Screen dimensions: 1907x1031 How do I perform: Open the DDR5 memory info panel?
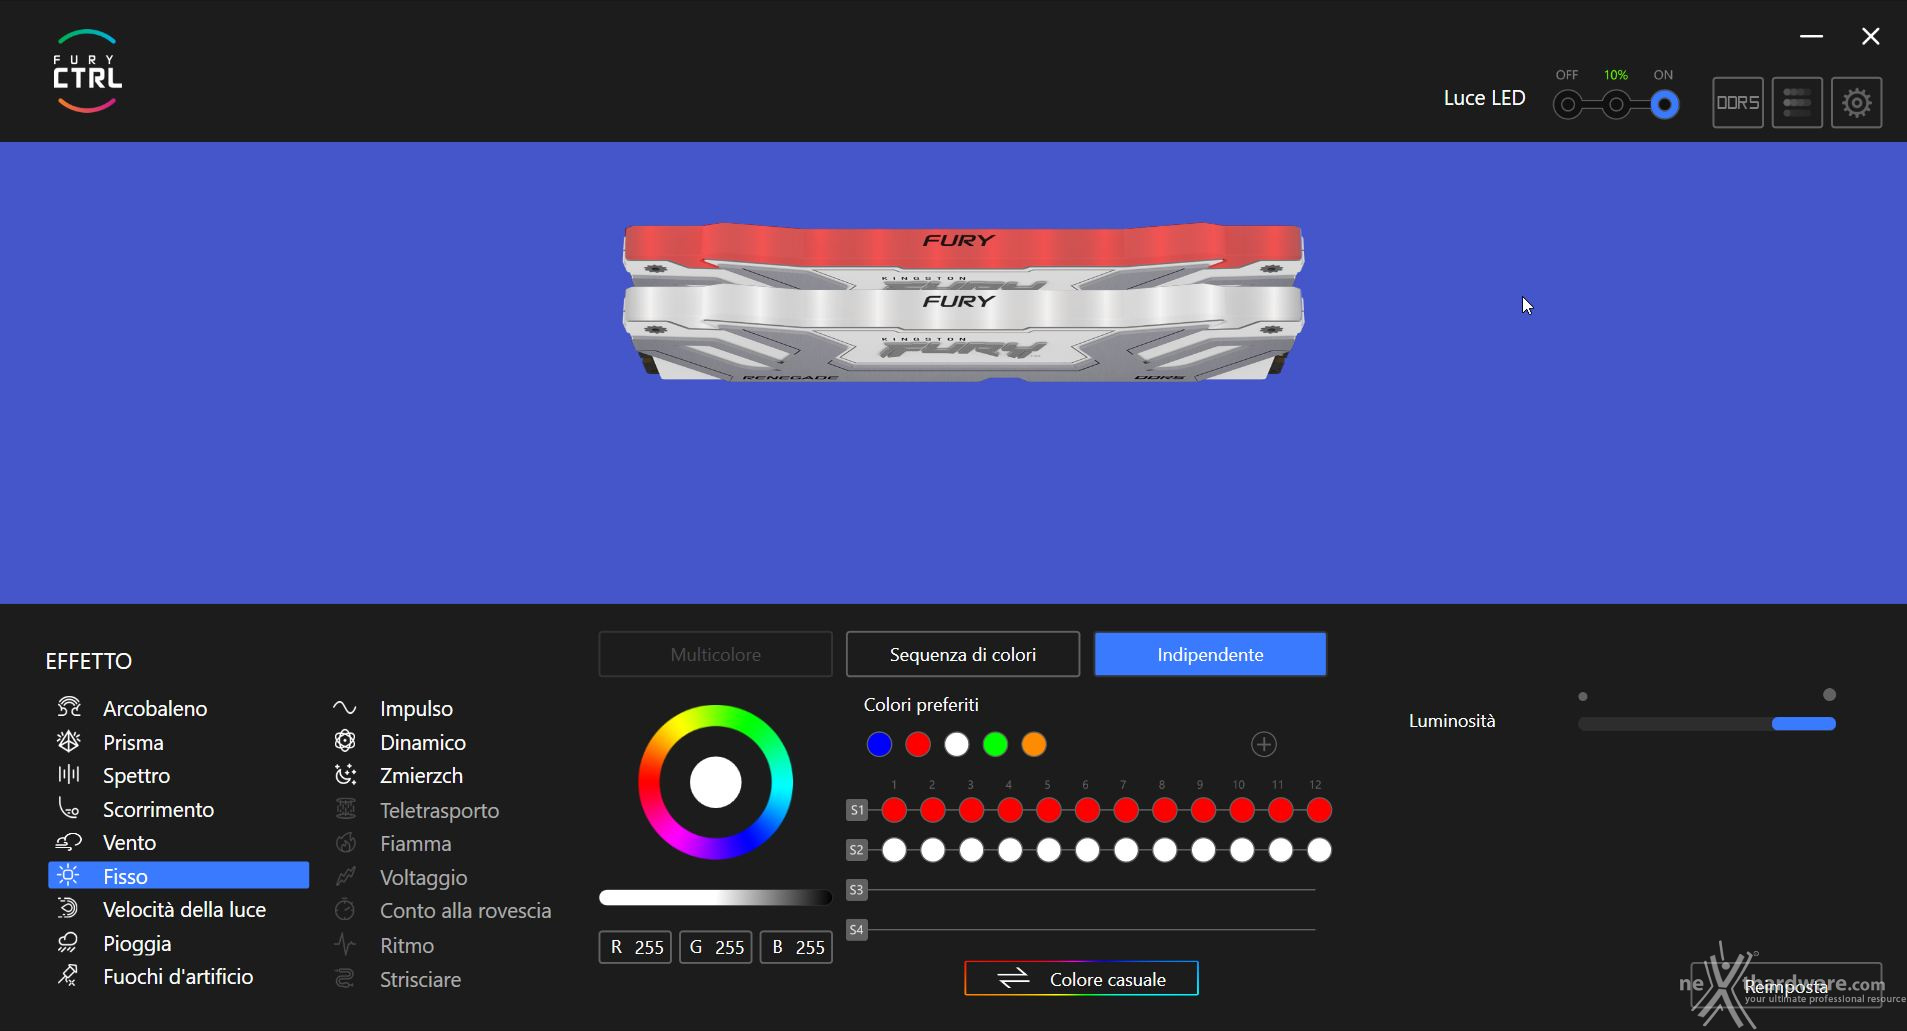[x=1738, y=102]
